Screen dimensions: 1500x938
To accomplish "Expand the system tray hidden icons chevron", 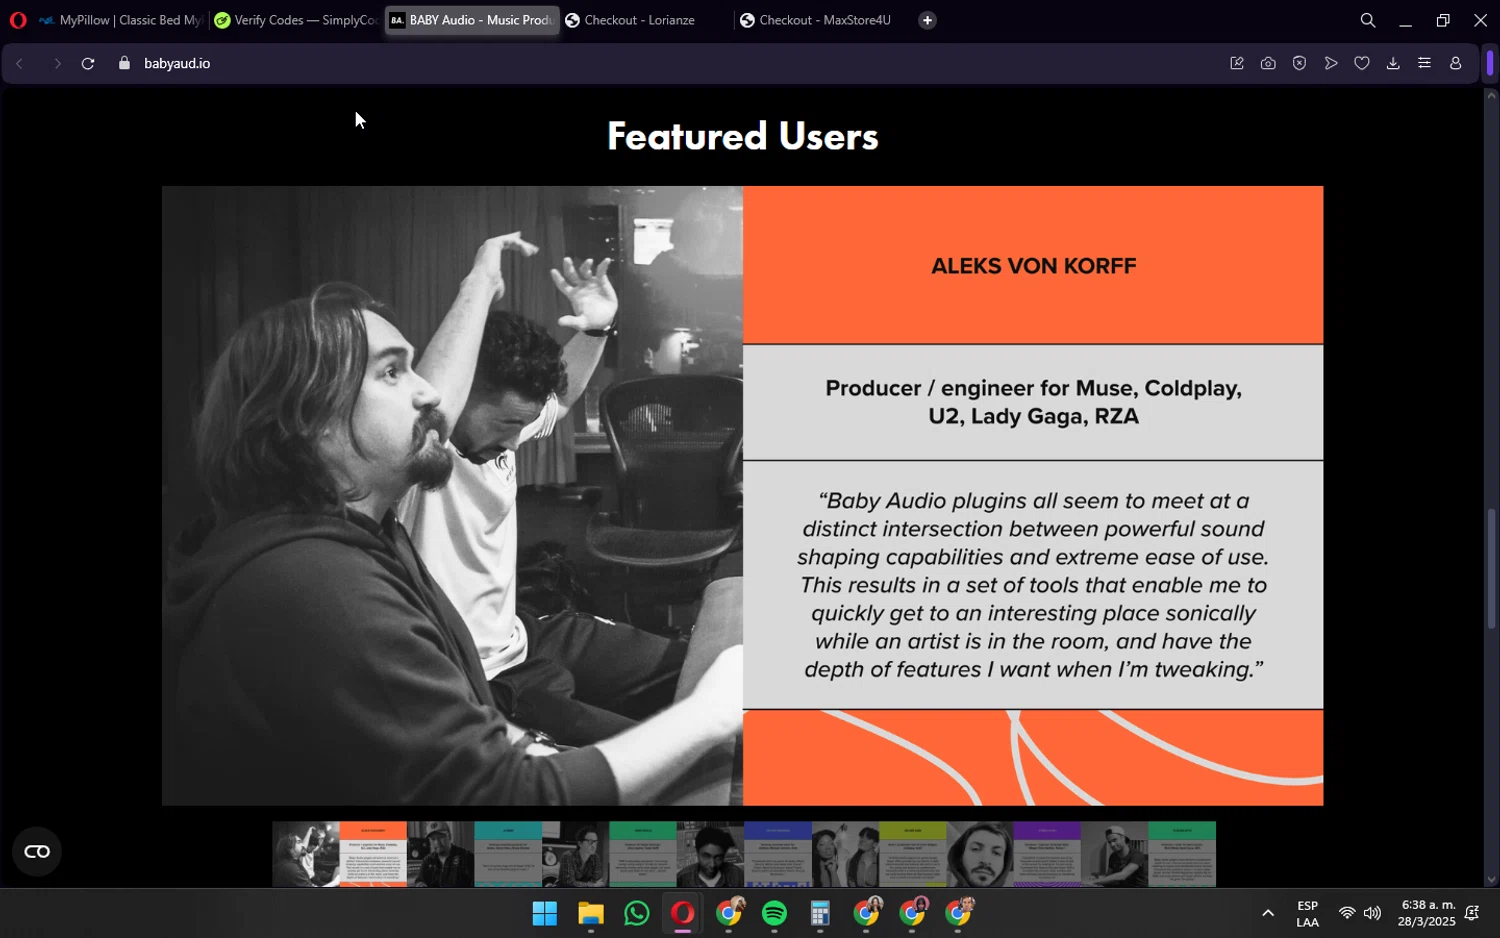I will [x=1268, y=913].
